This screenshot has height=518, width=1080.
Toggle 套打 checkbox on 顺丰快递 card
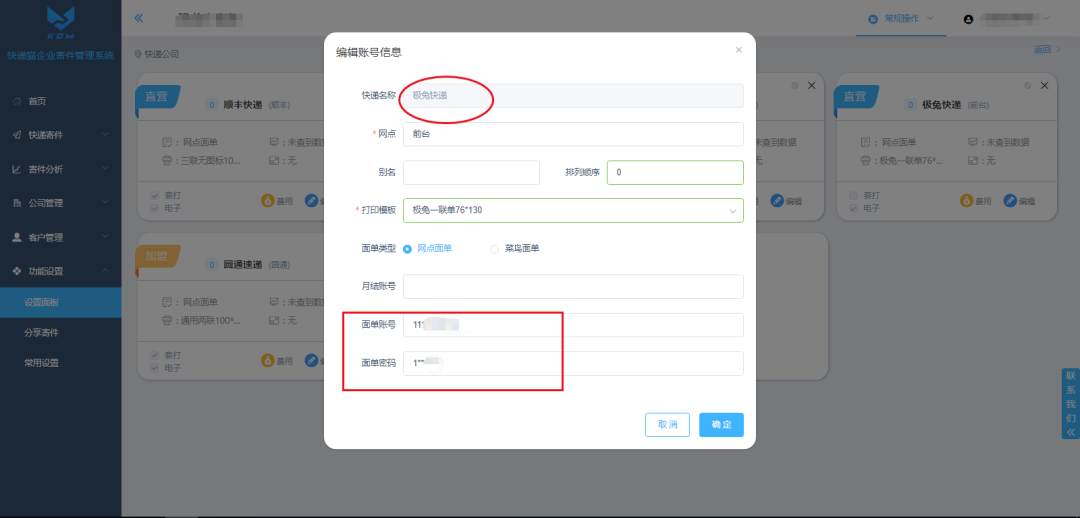[x=154, y=196]
